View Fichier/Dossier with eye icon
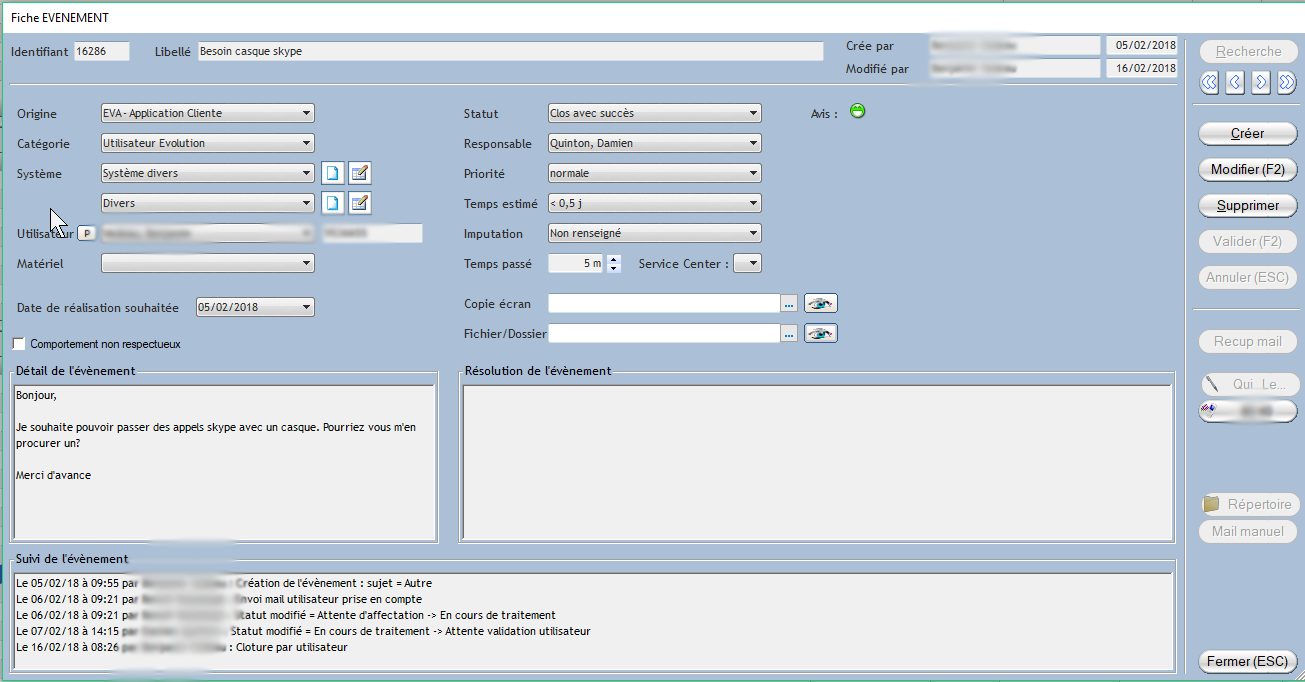This screenshot has width=1305, height=682. coord(820,333)
